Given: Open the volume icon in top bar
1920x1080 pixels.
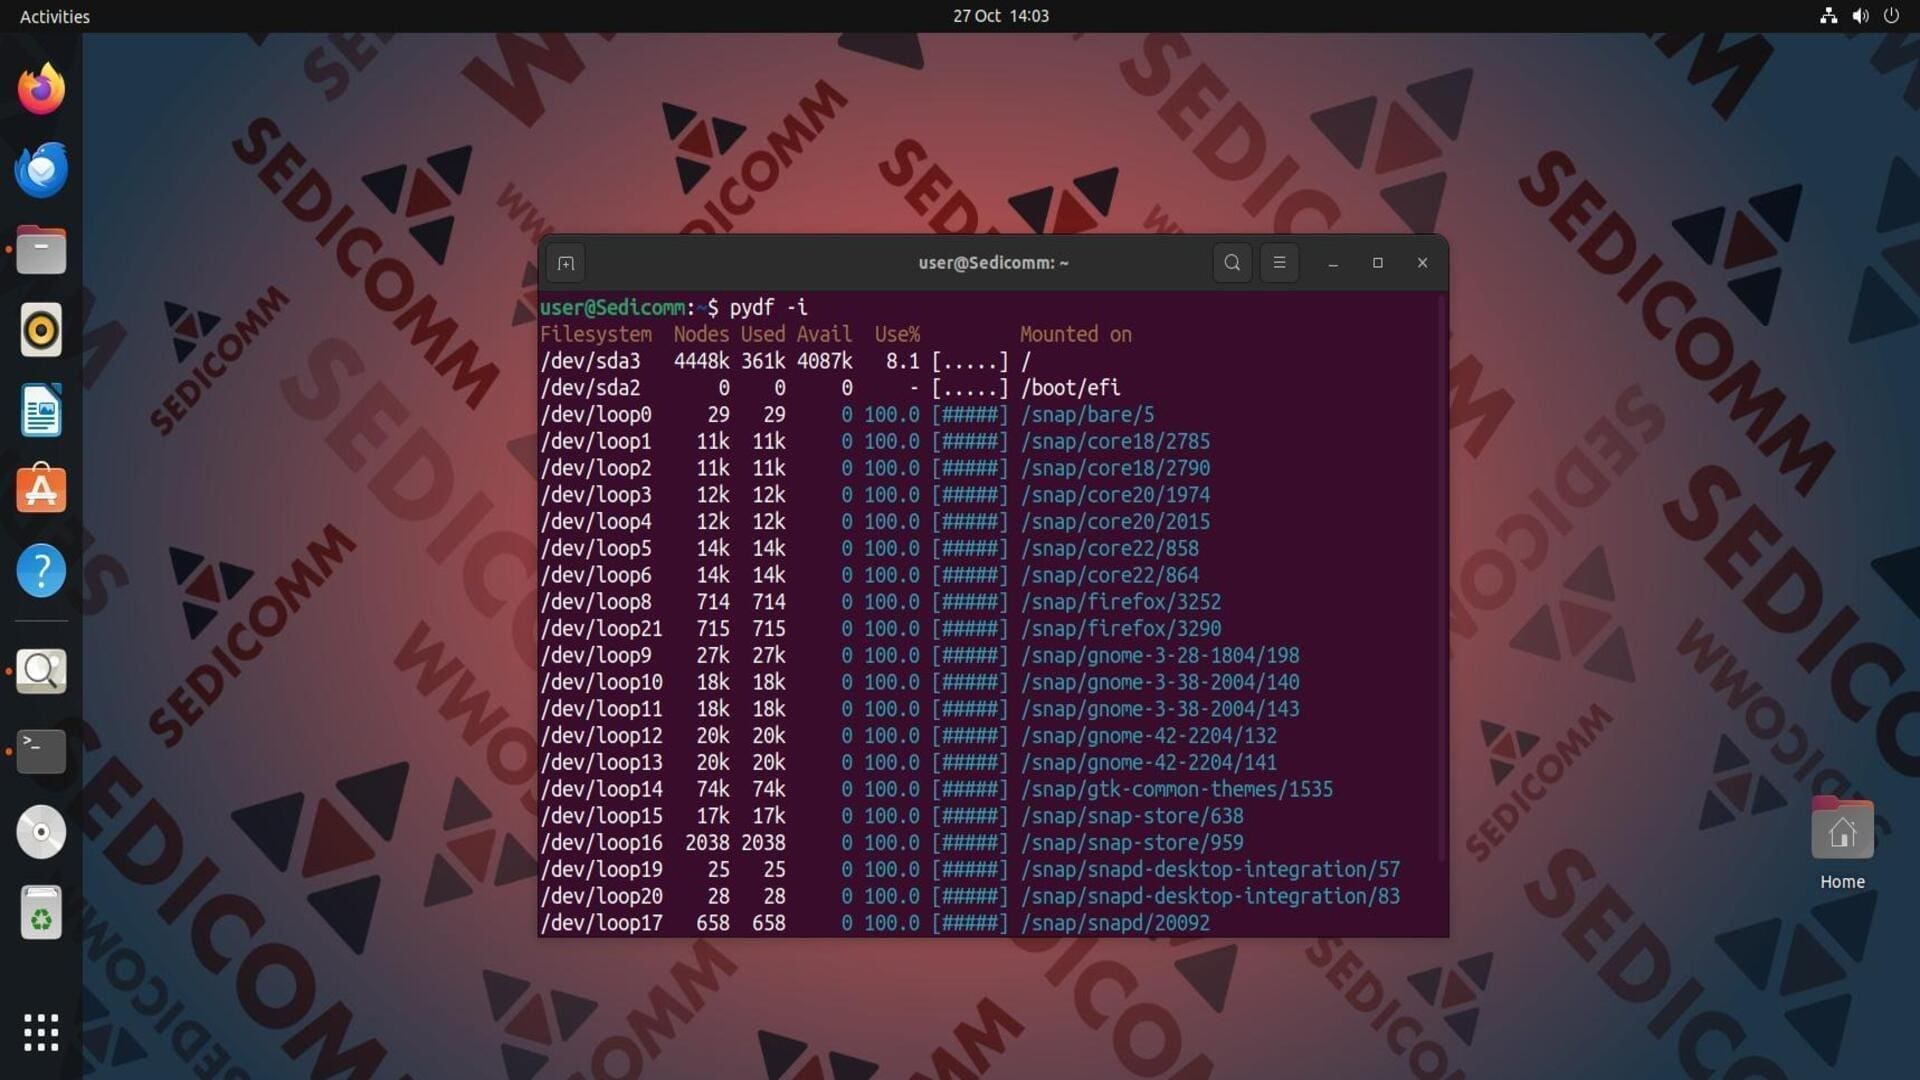Looking at the screenshot, I should tap(1860, 16).
